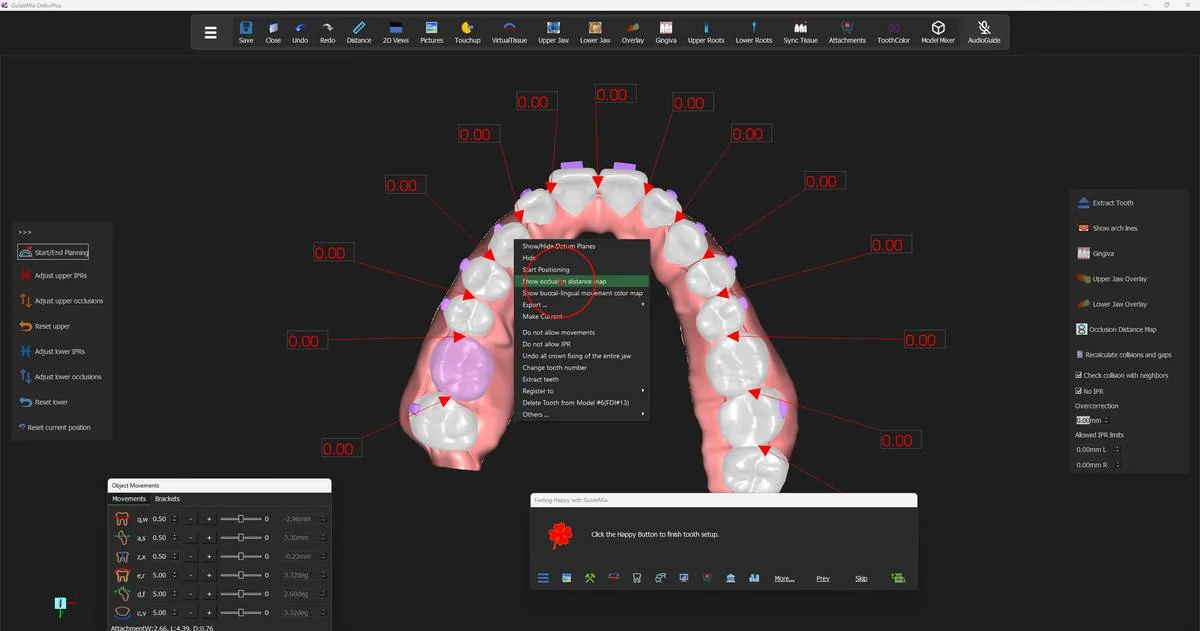Step the q,w 0.50 increment spinner
1200x631 pixels.
[175, 519]
